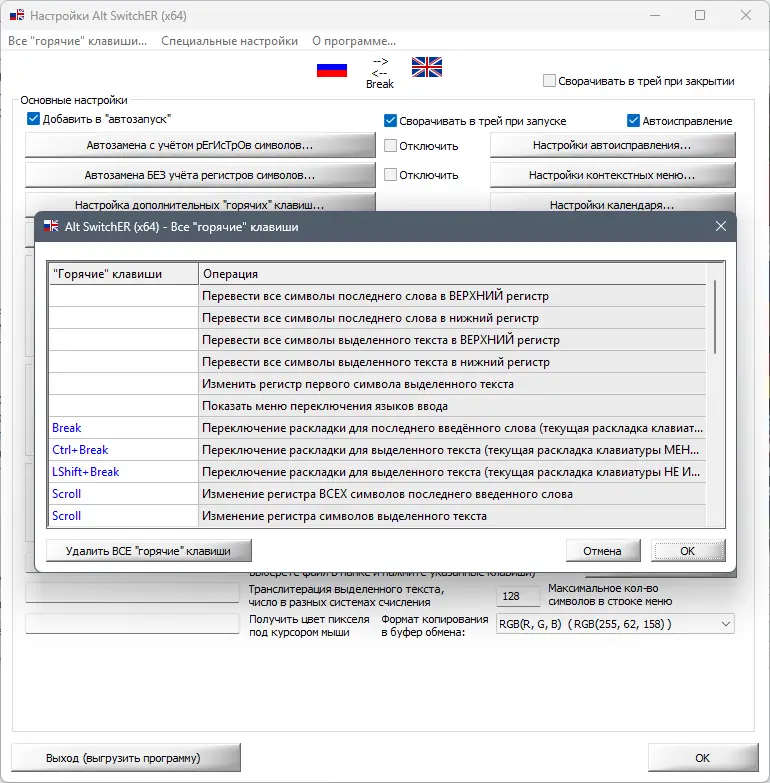Click the 'Операция' column header
Image resolution: width=770 pixels, height=783 pixels.
tap(452, 274)
